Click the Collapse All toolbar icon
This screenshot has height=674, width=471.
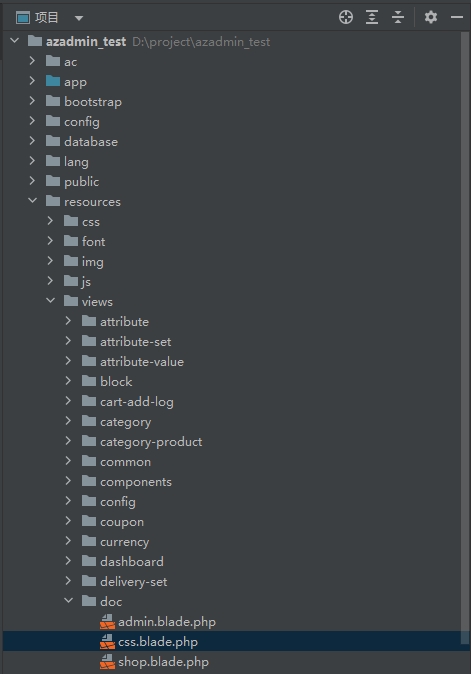(398, 17)
